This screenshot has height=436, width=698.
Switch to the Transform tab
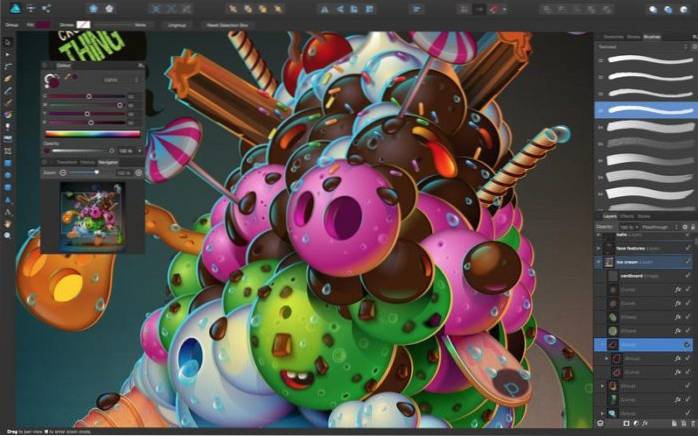point(67,163)
